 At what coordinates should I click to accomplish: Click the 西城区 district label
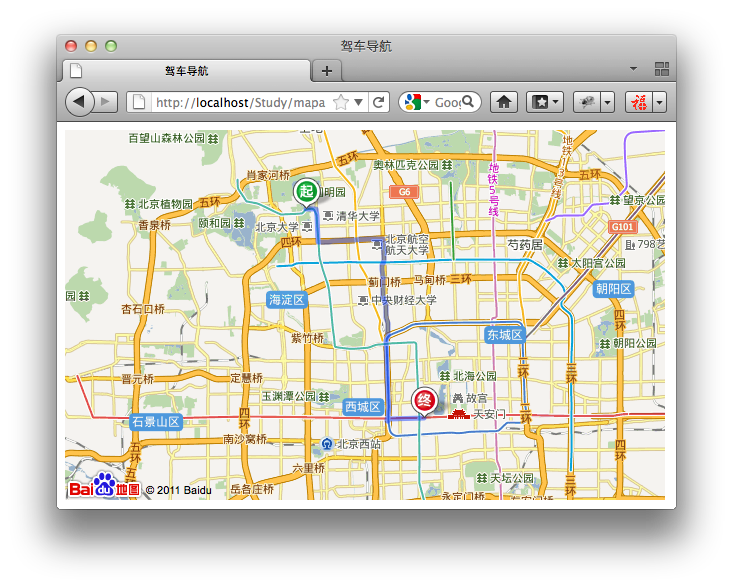pos(363,407)
